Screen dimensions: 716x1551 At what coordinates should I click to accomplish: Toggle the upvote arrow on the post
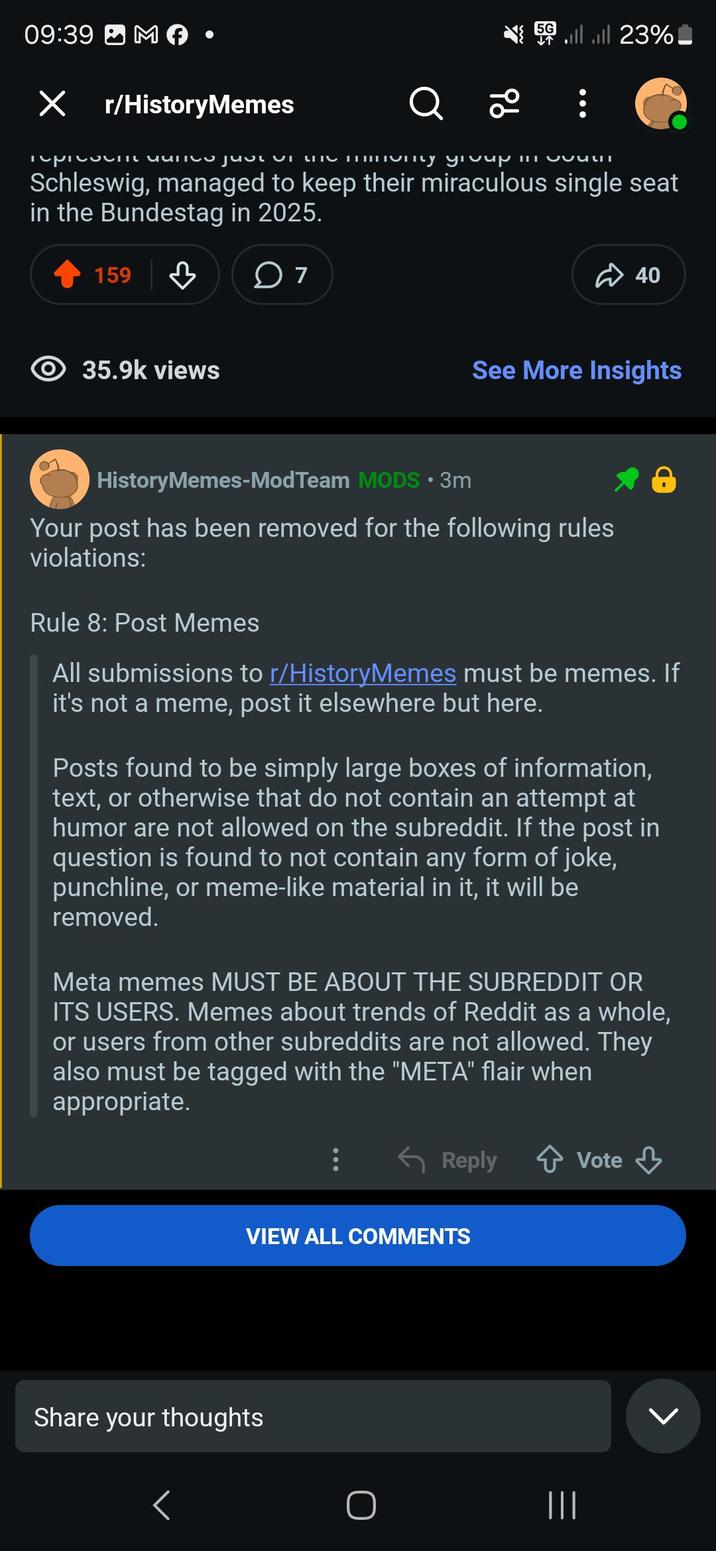69,275
